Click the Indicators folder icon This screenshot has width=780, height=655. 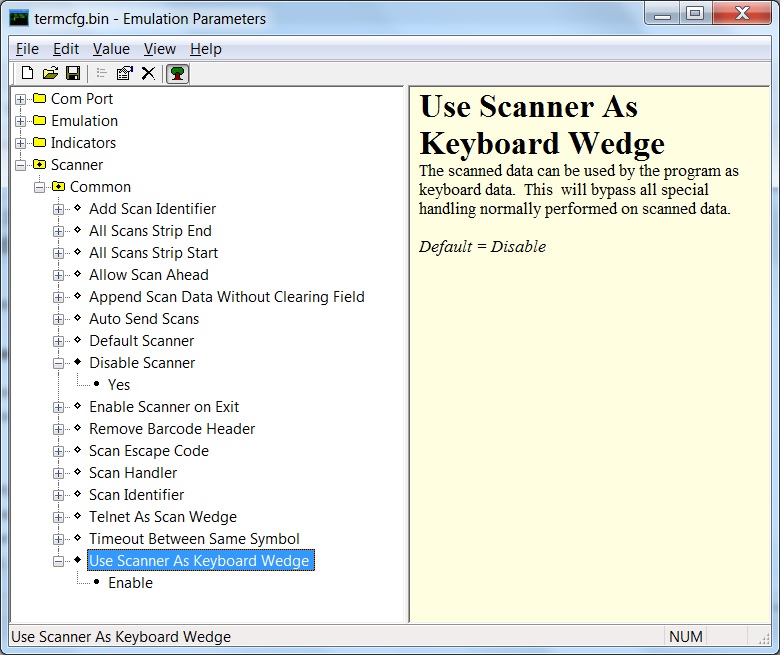[39, 143]
